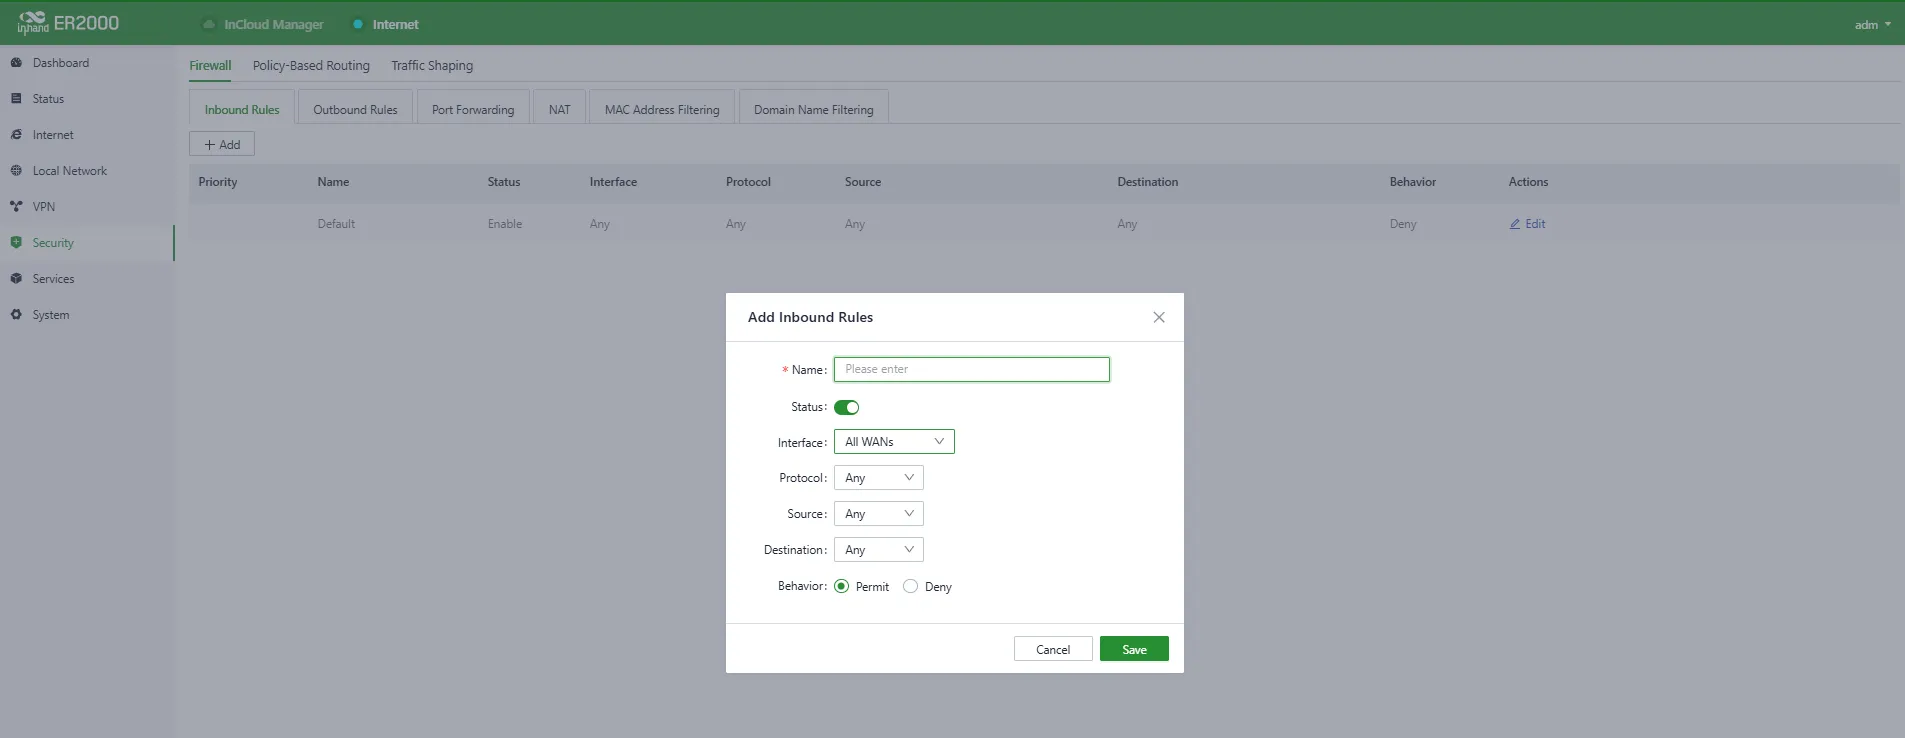The height and width of the screenshot is (738, 1905).
Task: Click the Add rule button
Action: [222, 144]
